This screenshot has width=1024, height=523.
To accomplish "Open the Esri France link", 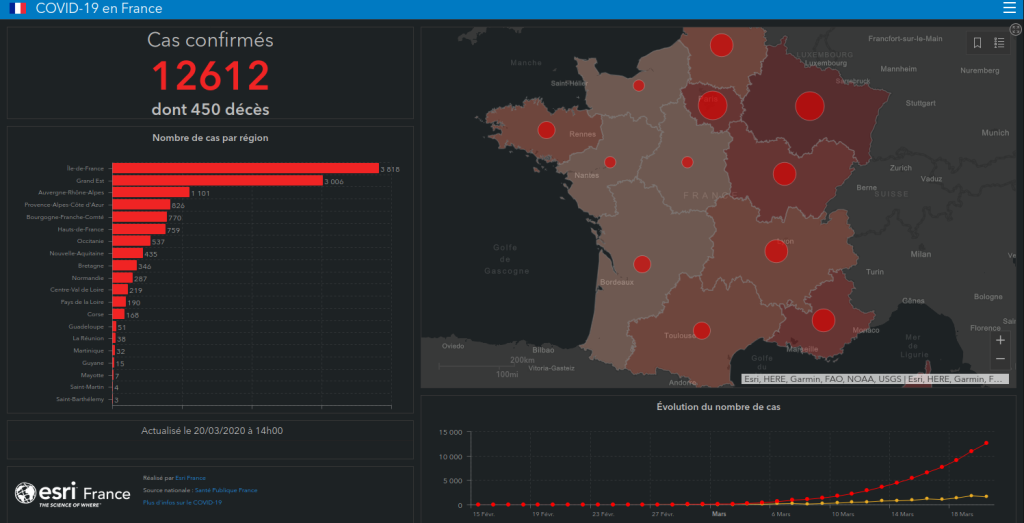I will tap(188, 479).
